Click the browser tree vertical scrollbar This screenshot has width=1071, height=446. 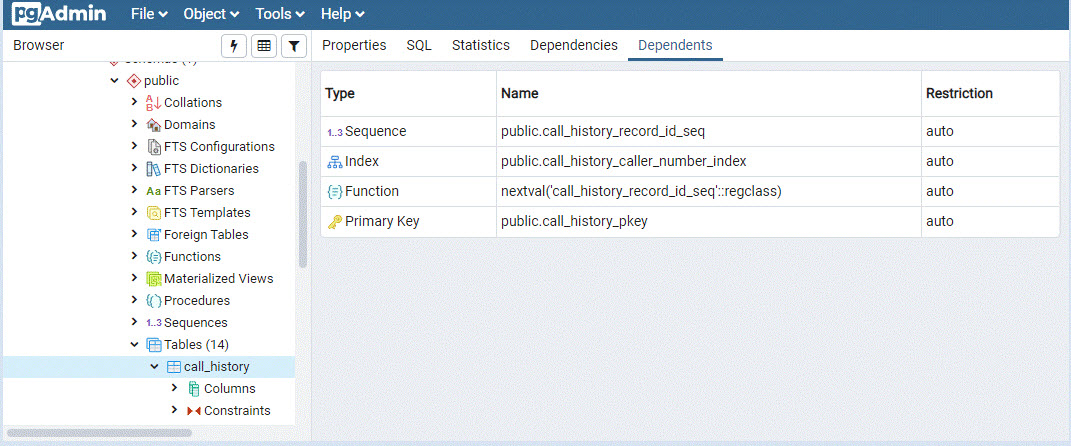click(302, 213)
